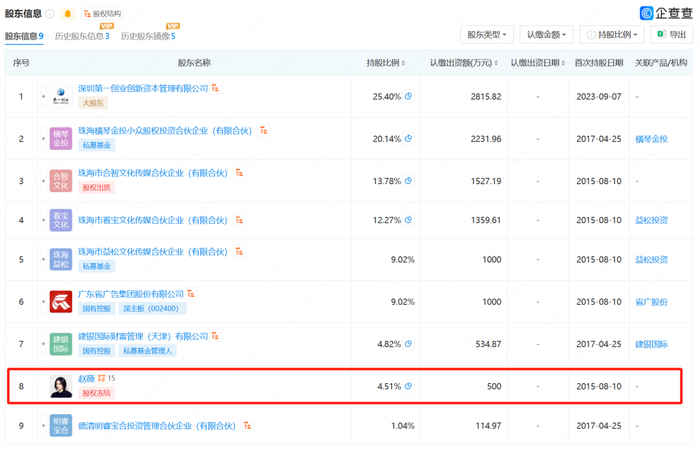700x450 pixels.
Task: Expand shareholder row 1 with the plus toggle
Action: point(43,96)
